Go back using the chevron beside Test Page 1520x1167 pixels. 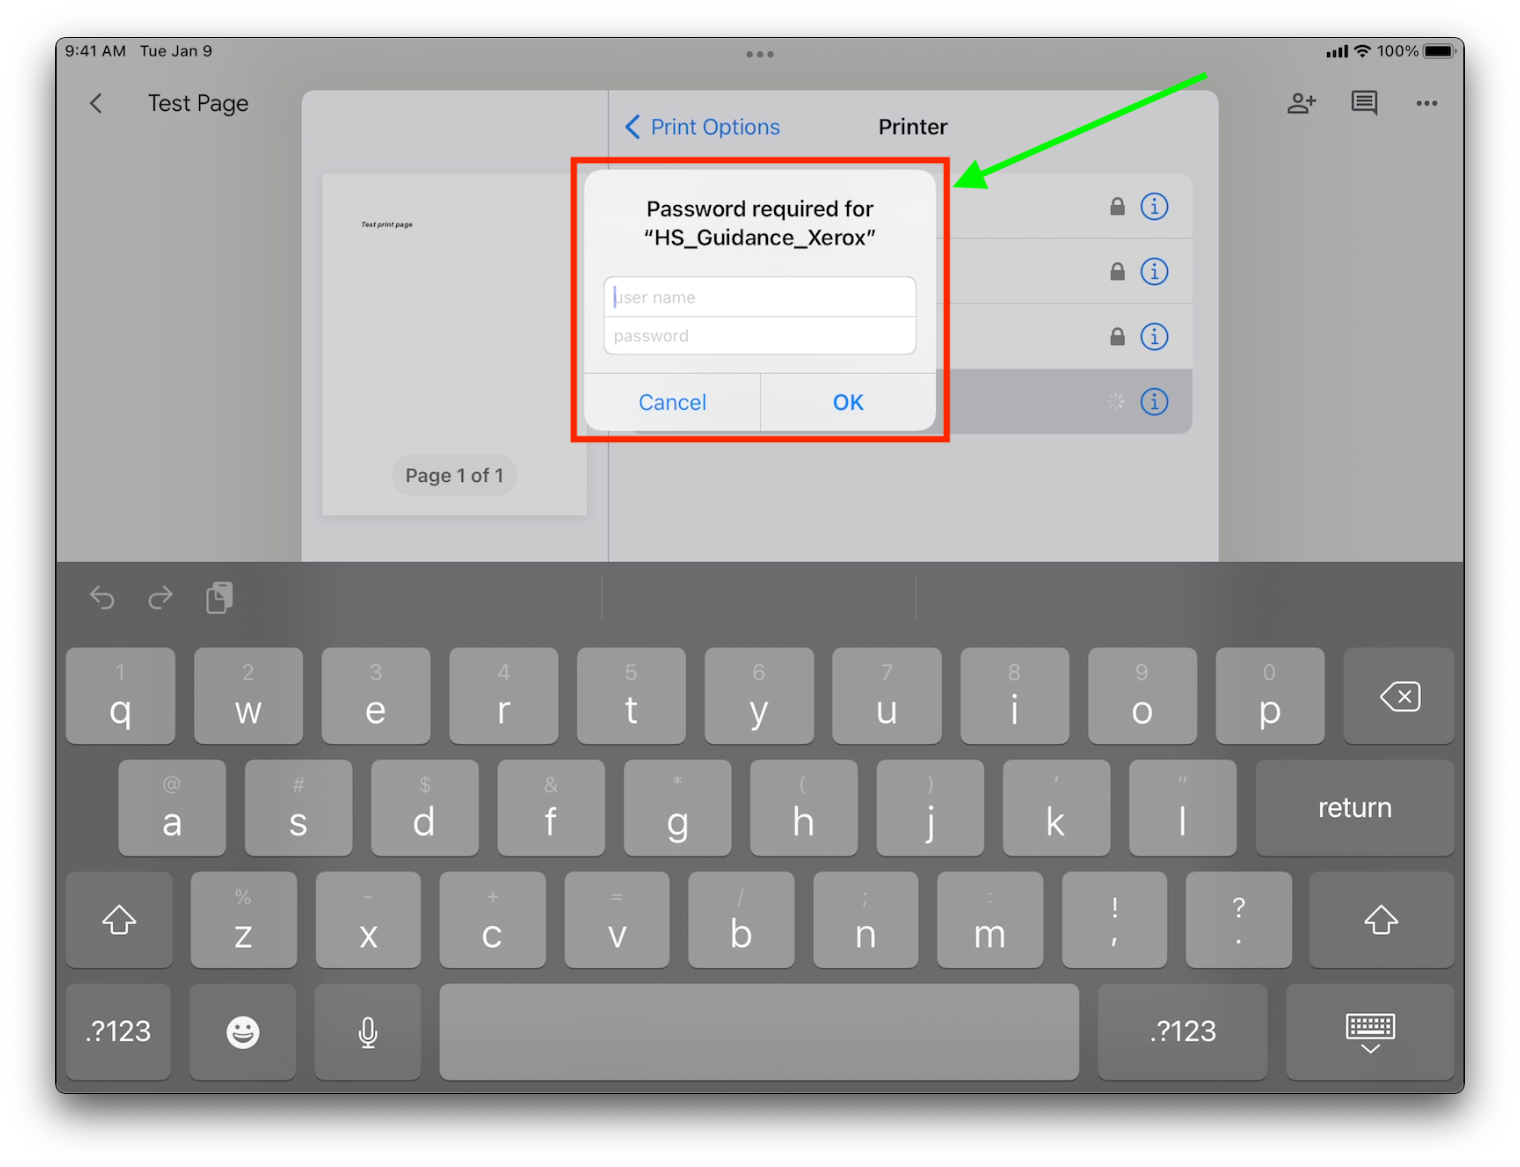pos(96,103)
